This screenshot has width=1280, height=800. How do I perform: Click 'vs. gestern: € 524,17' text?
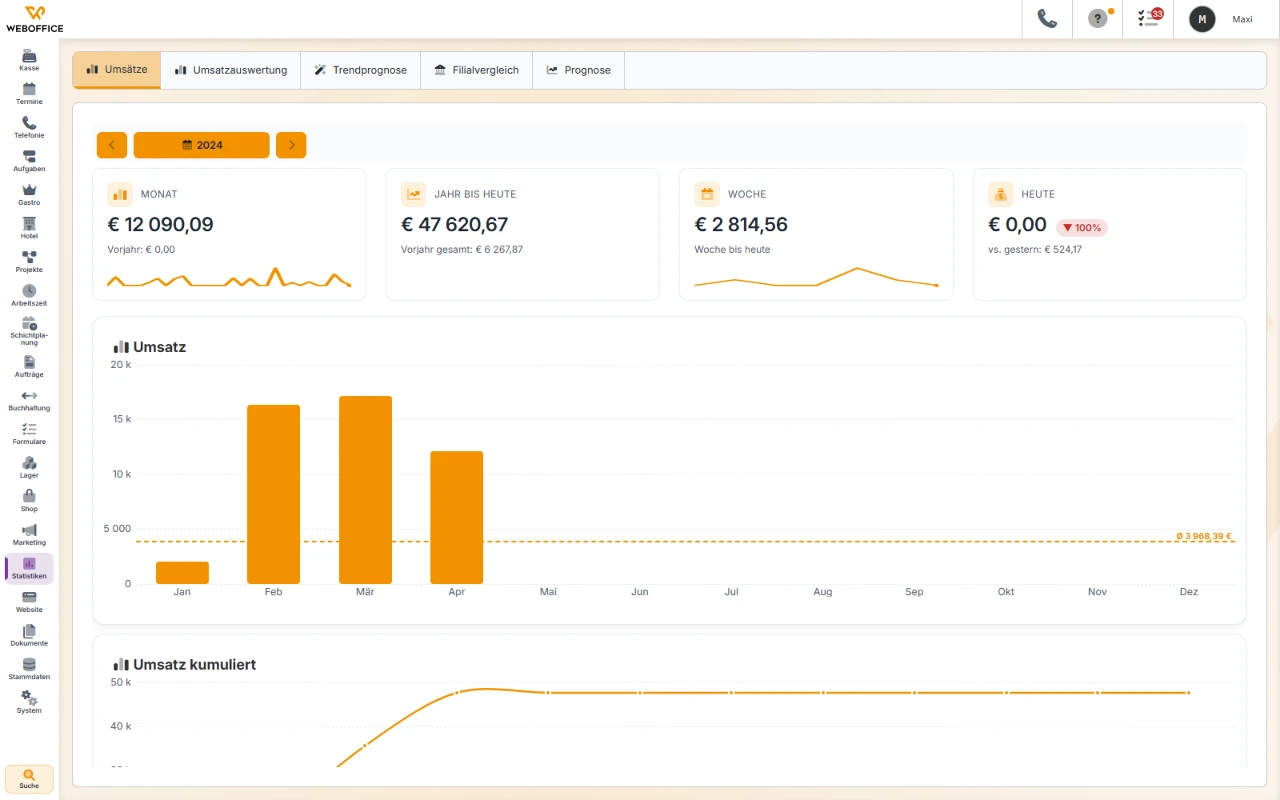point(1035,250)
